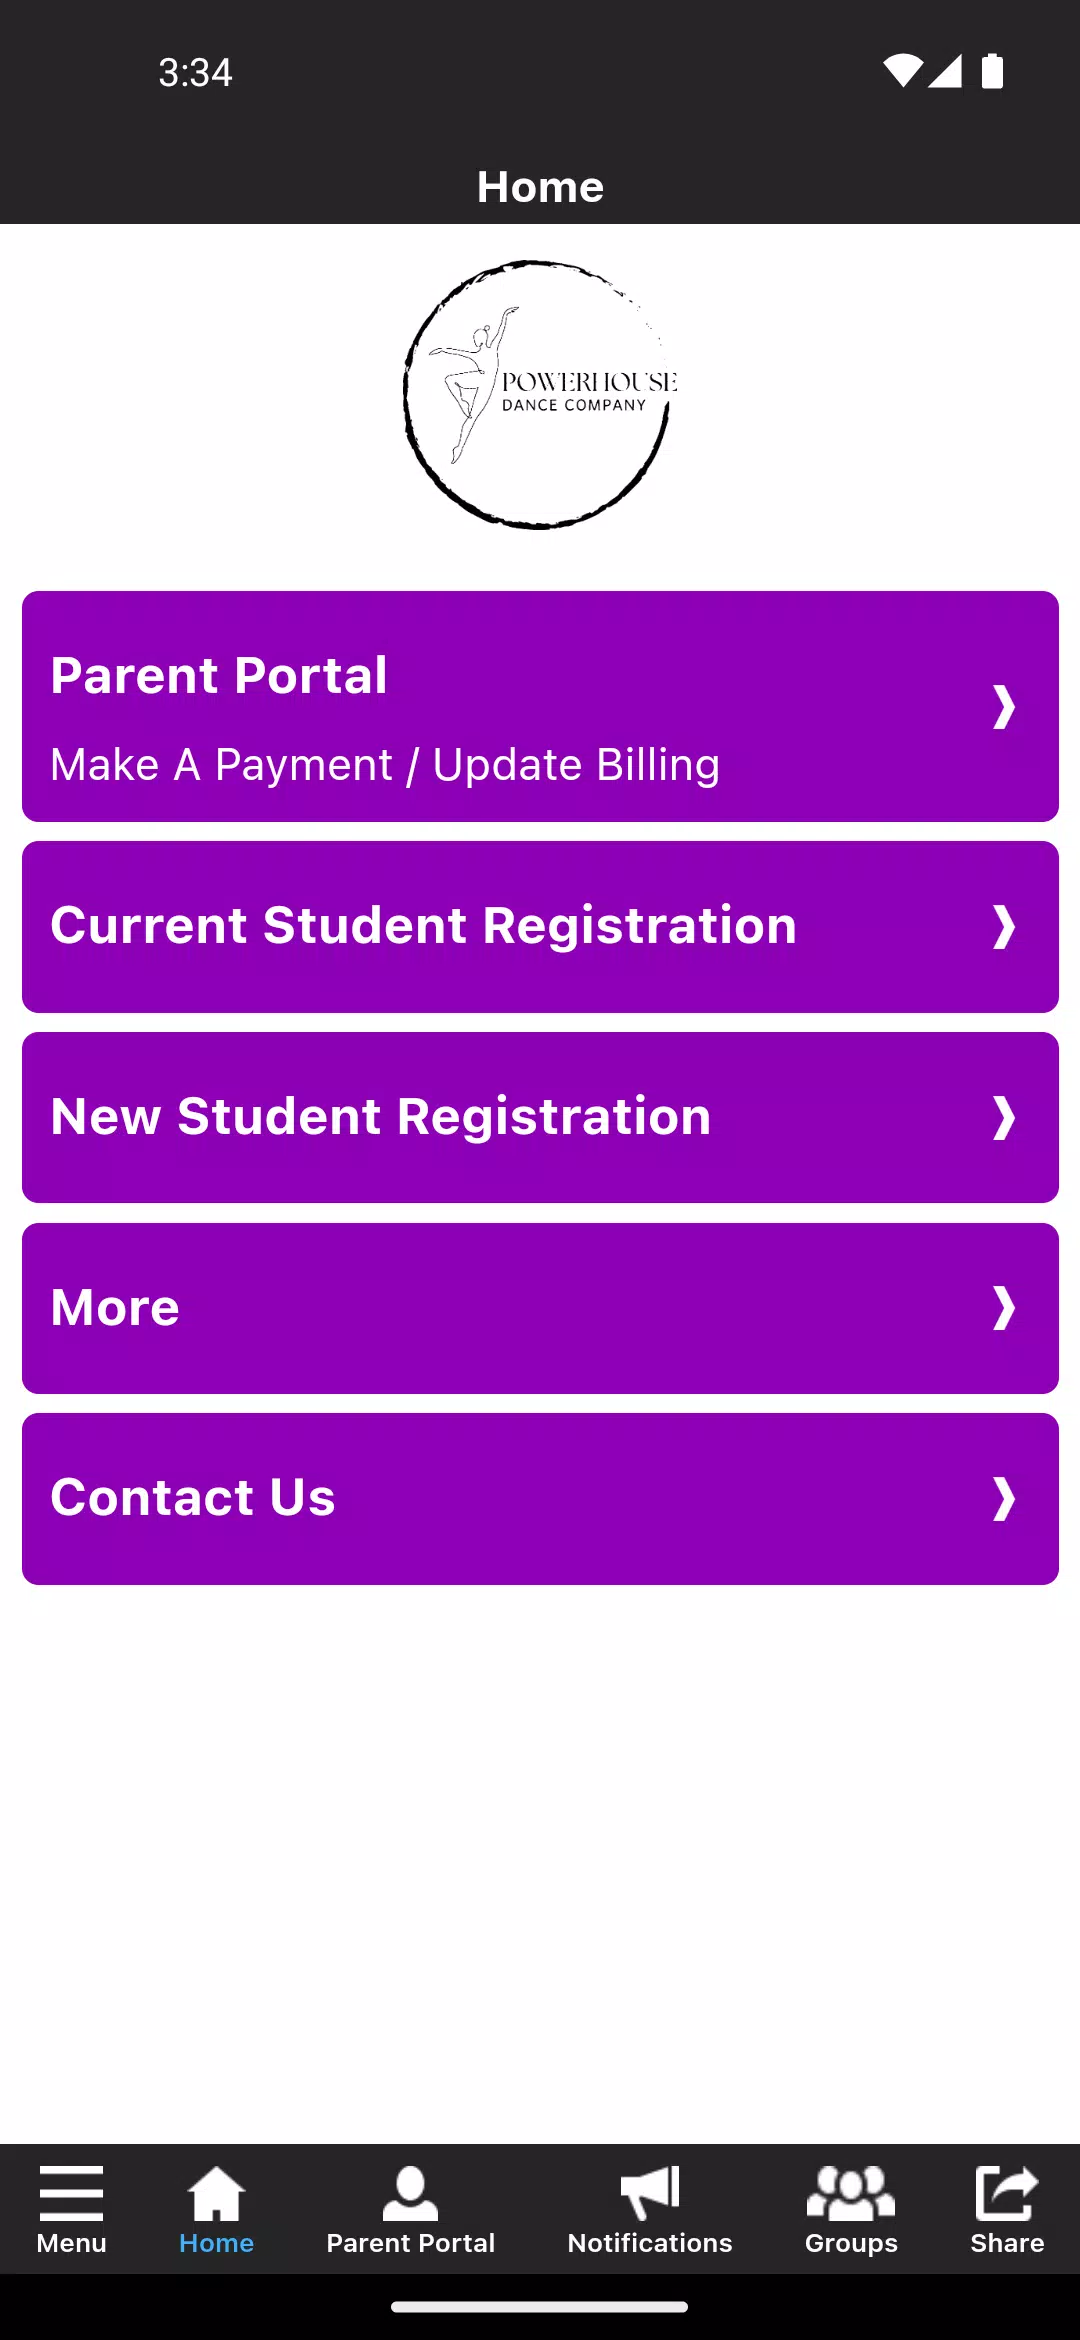
Task: Select the Groups tab label
Action: point(851,2243)
